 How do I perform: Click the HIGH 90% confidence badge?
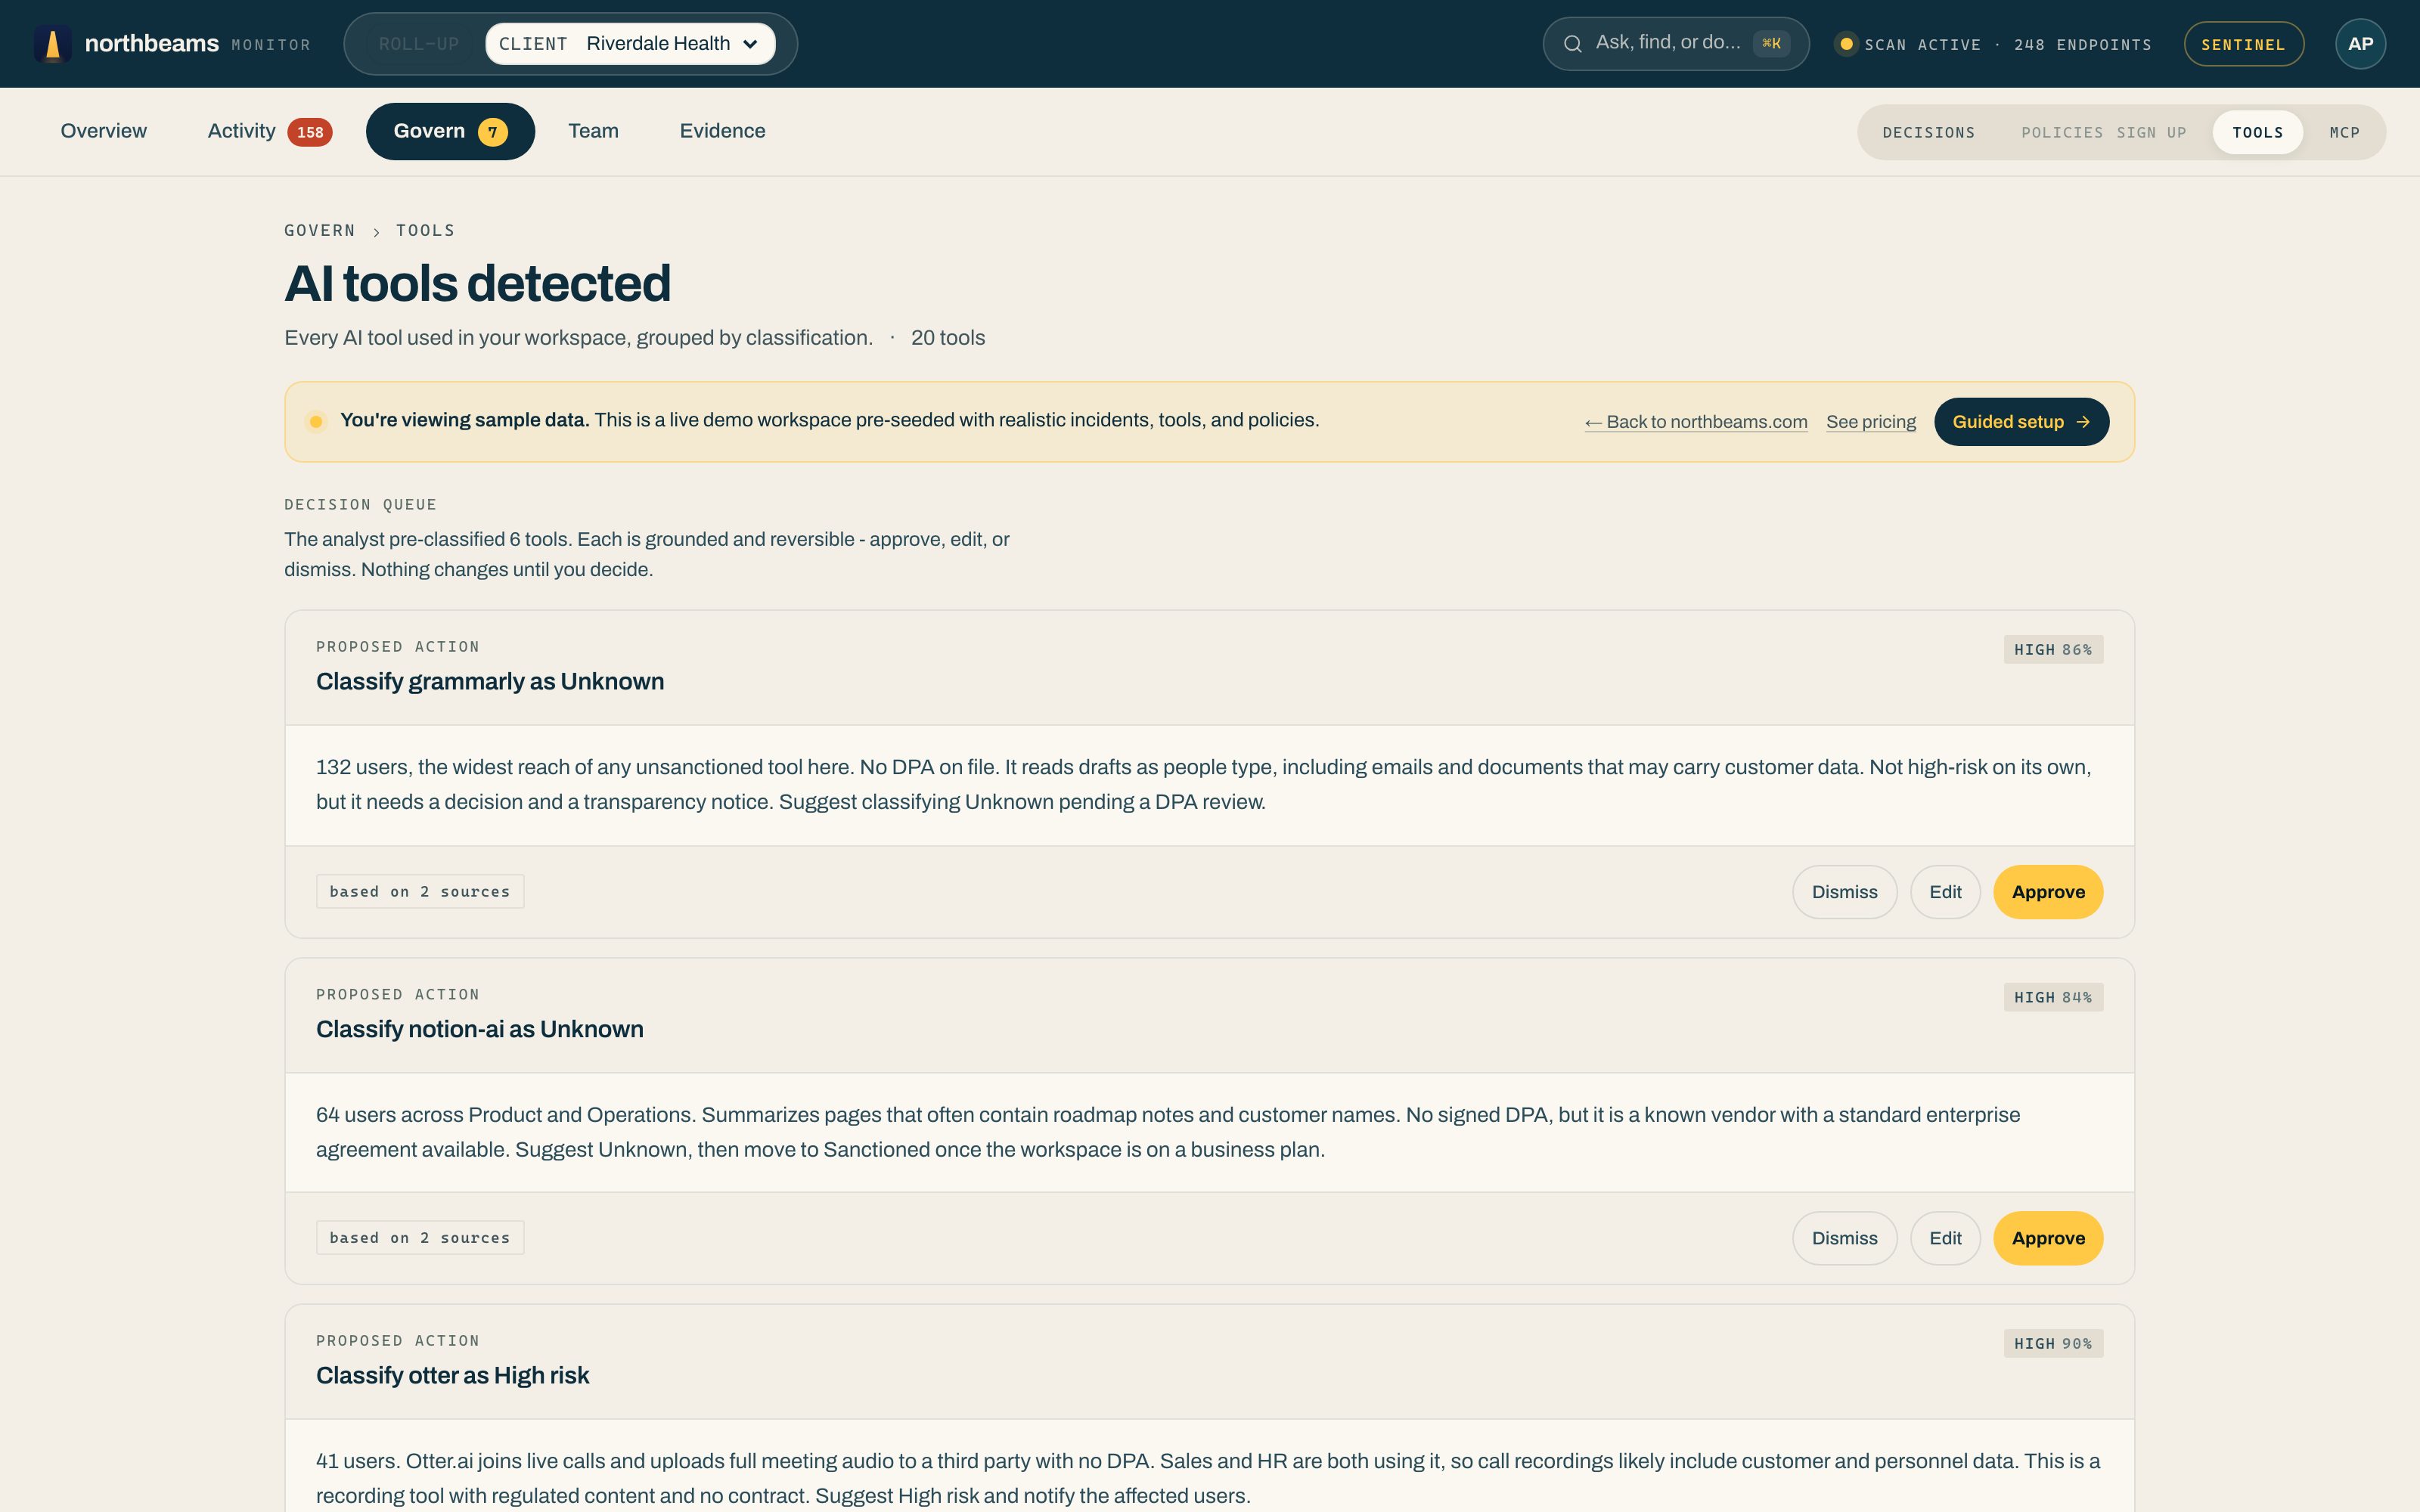pos(2053,1343)
